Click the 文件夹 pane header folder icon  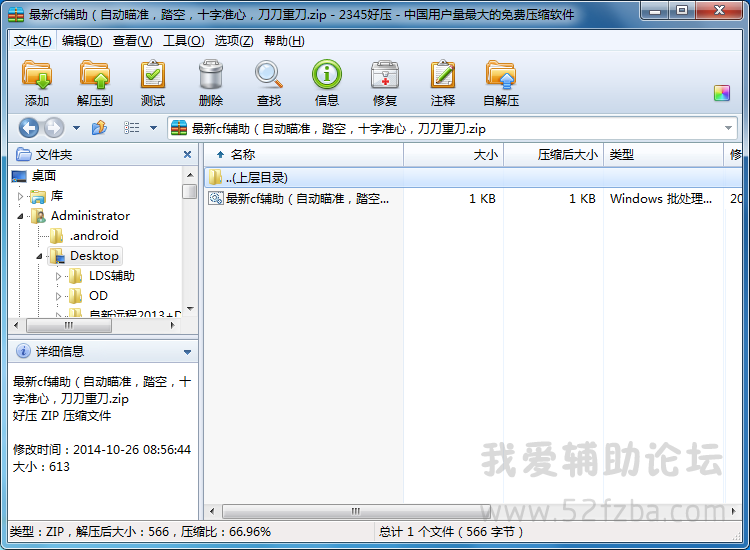(23, 154)
